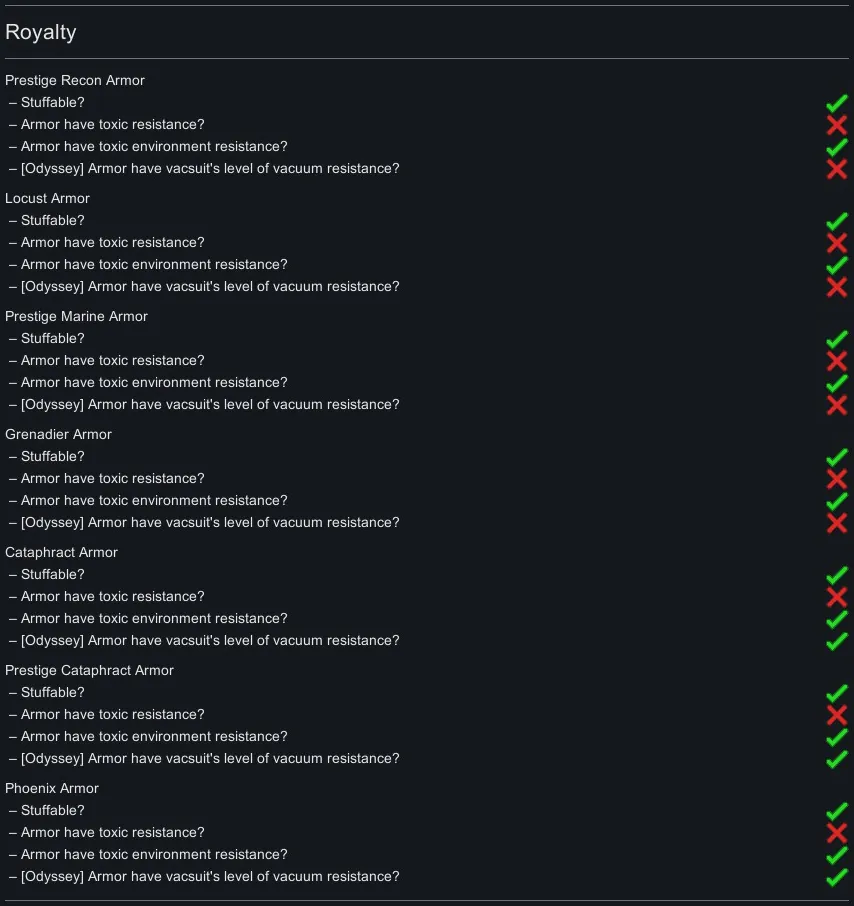
Task: Select the Prestige Recon Armor title
Action: point(75,80)
